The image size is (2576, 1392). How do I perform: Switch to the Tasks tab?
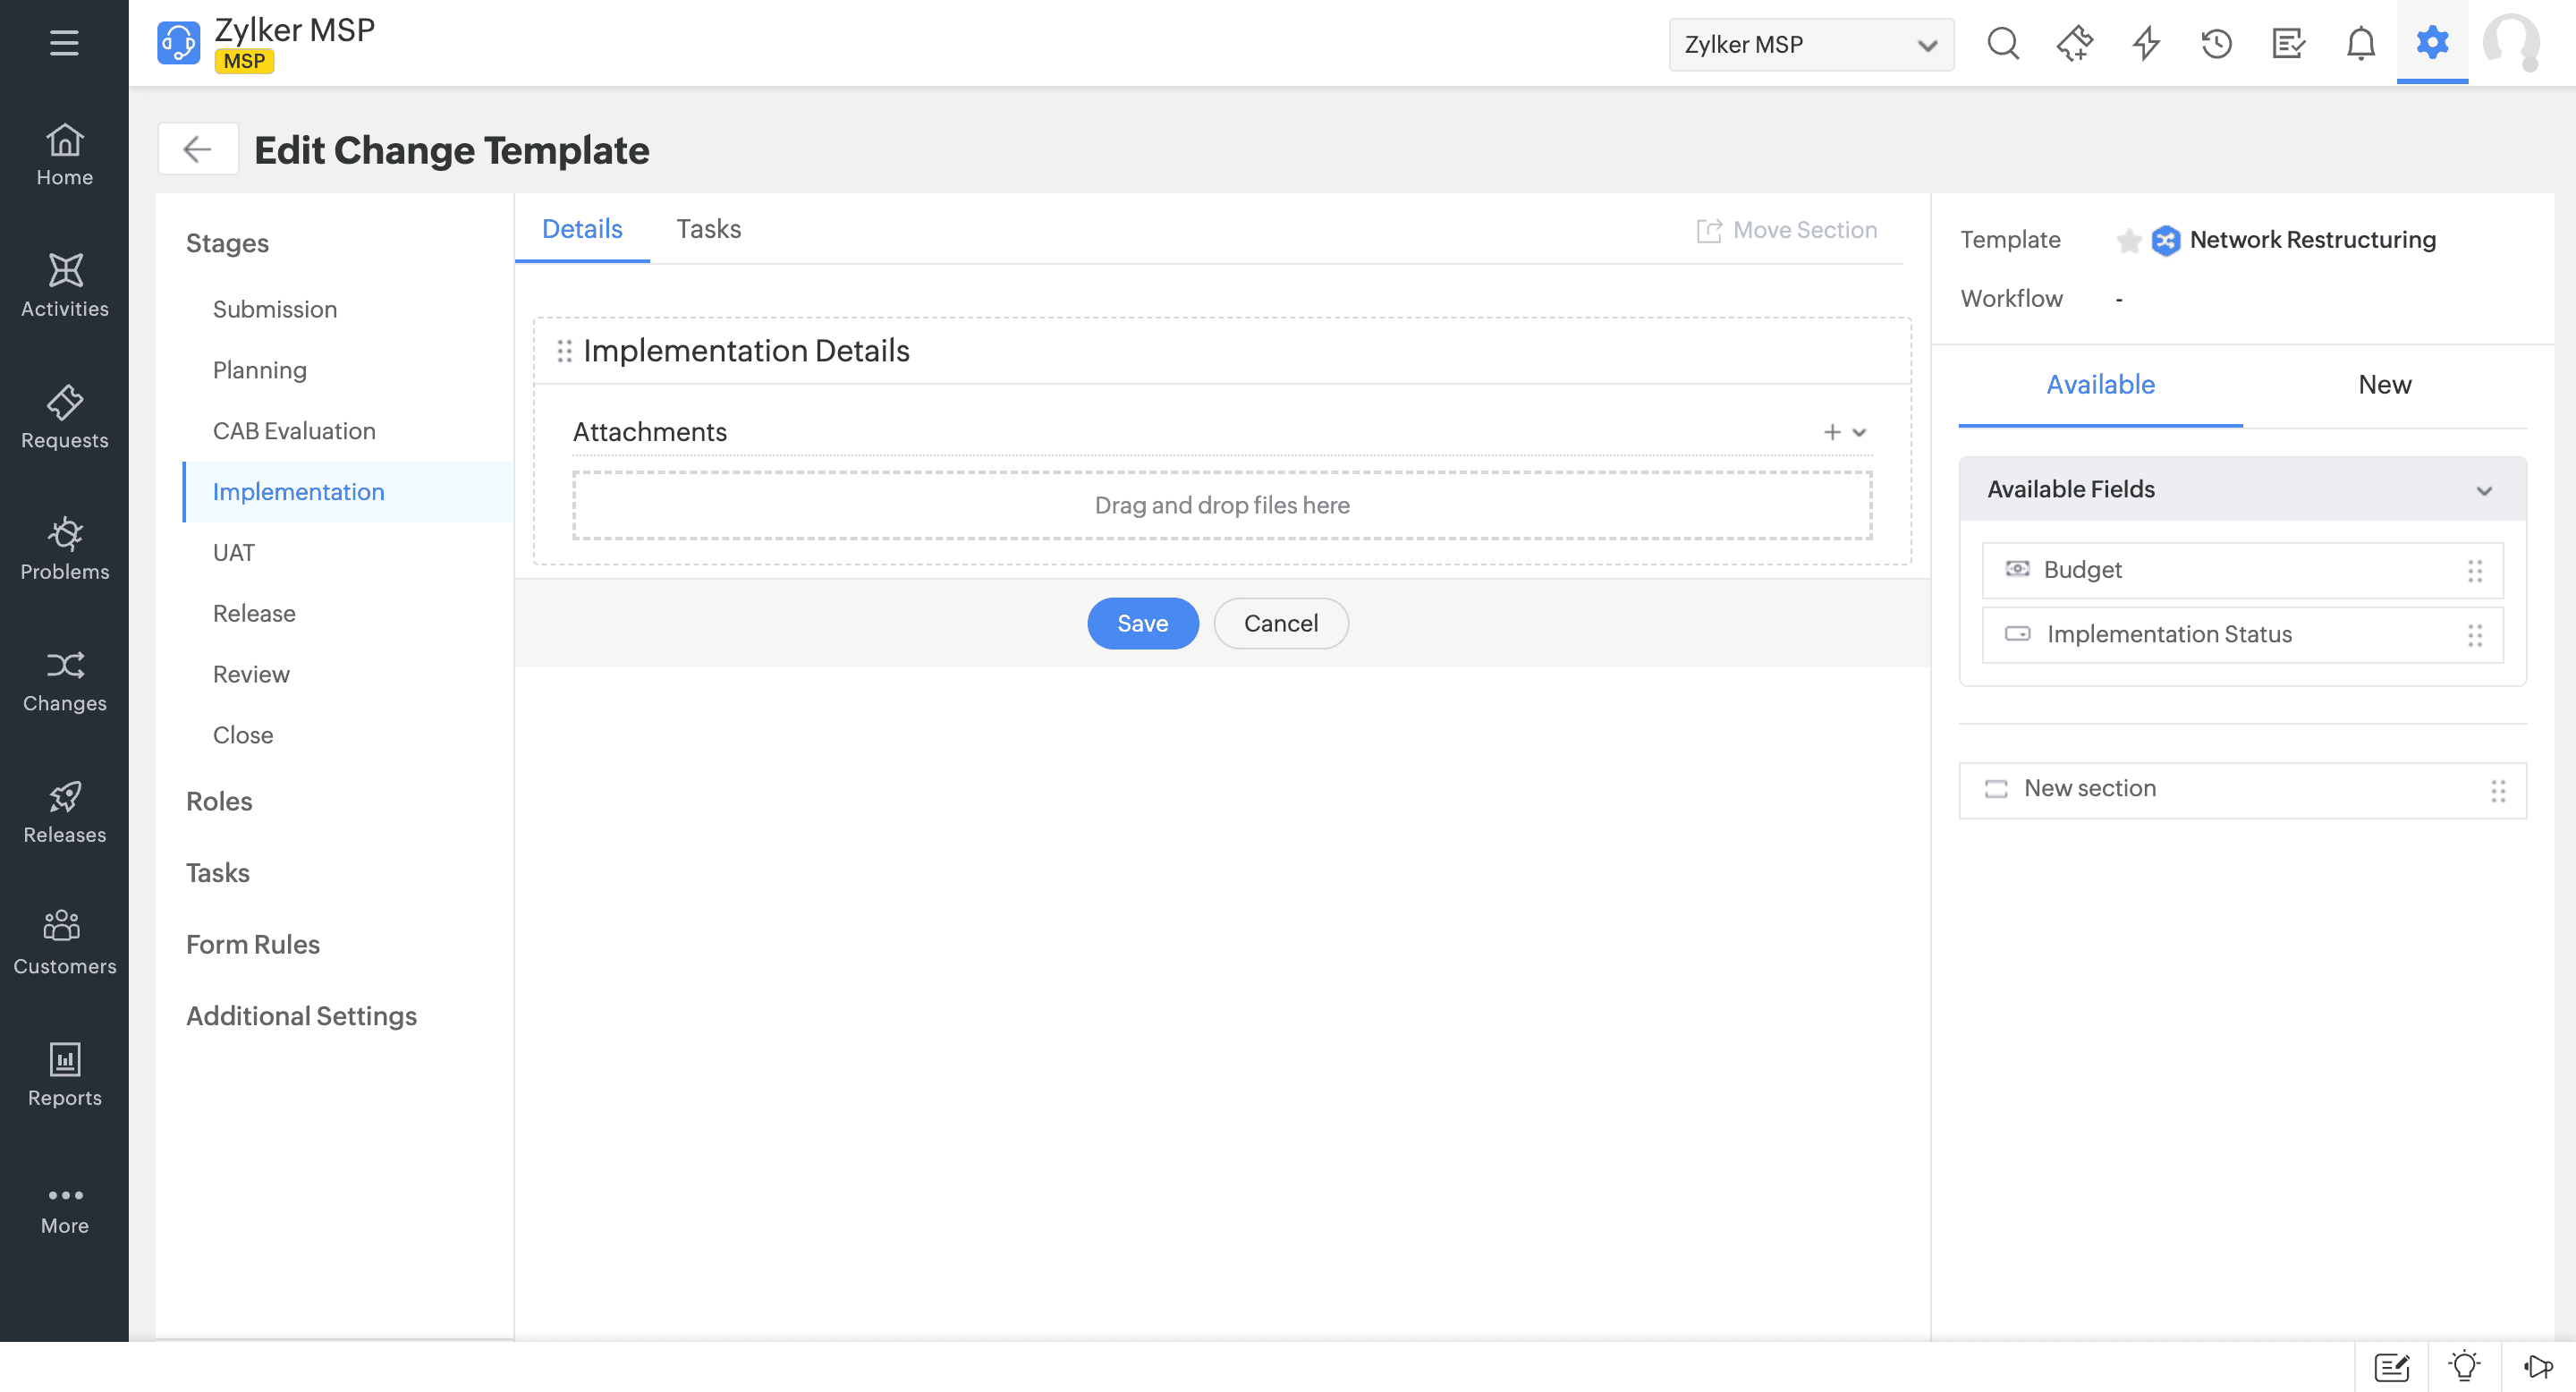pyautogui.click(x=708, y=229)
